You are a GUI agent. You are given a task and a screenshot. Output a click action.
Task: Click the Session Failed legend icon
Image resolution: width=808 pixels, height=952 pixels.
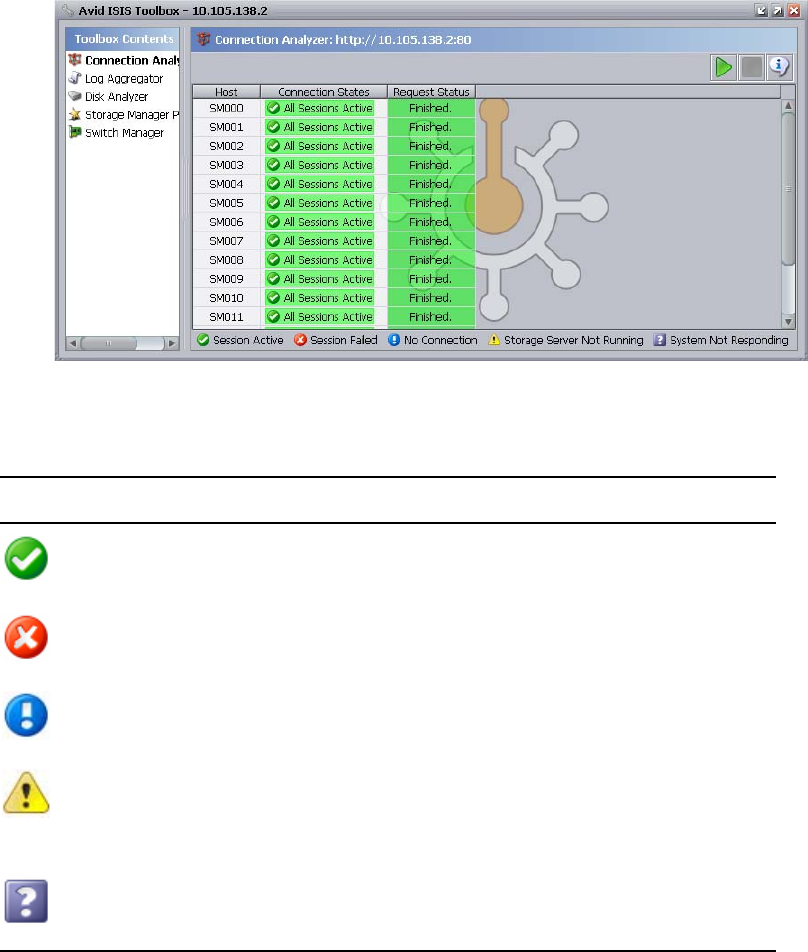point(300,340)
